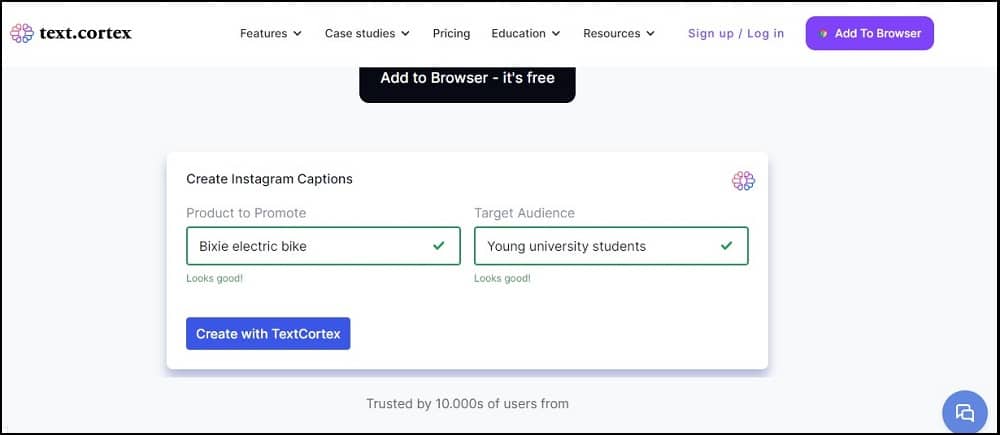The height and width of the screenshot is (435, 1000).
Task: Click into the Young university students input field
Action: tap(611, 246)
